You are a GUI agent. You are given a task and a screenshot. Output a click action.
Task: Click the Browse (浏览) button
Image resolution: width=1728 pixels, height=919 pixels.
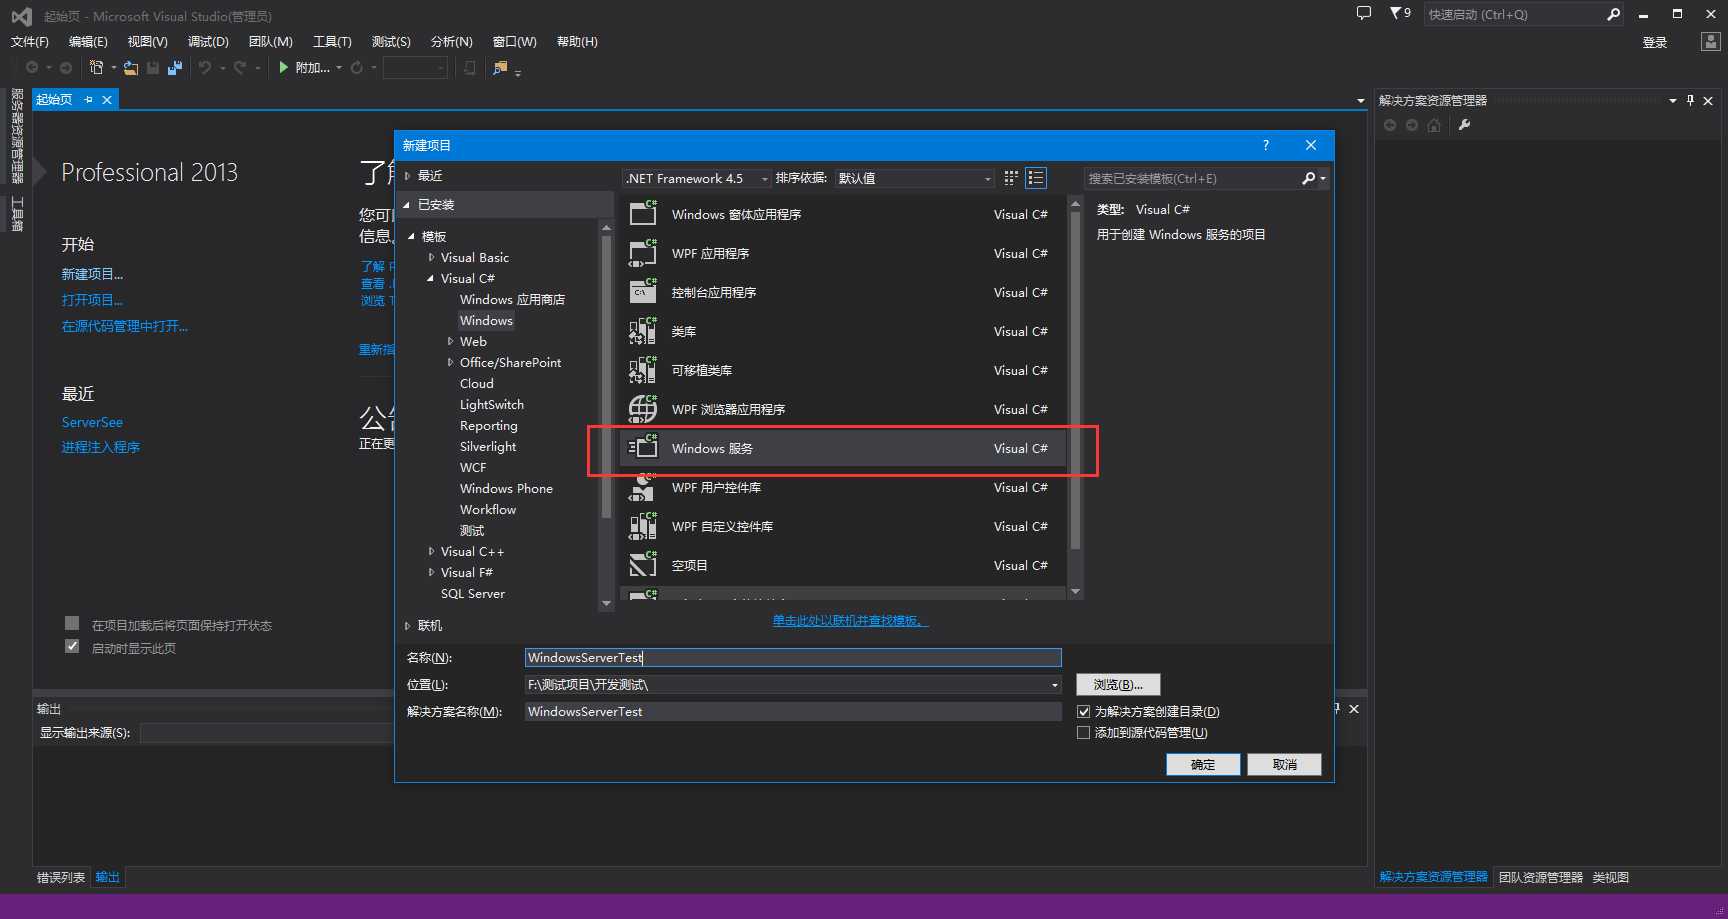[x=1118, y=685]
